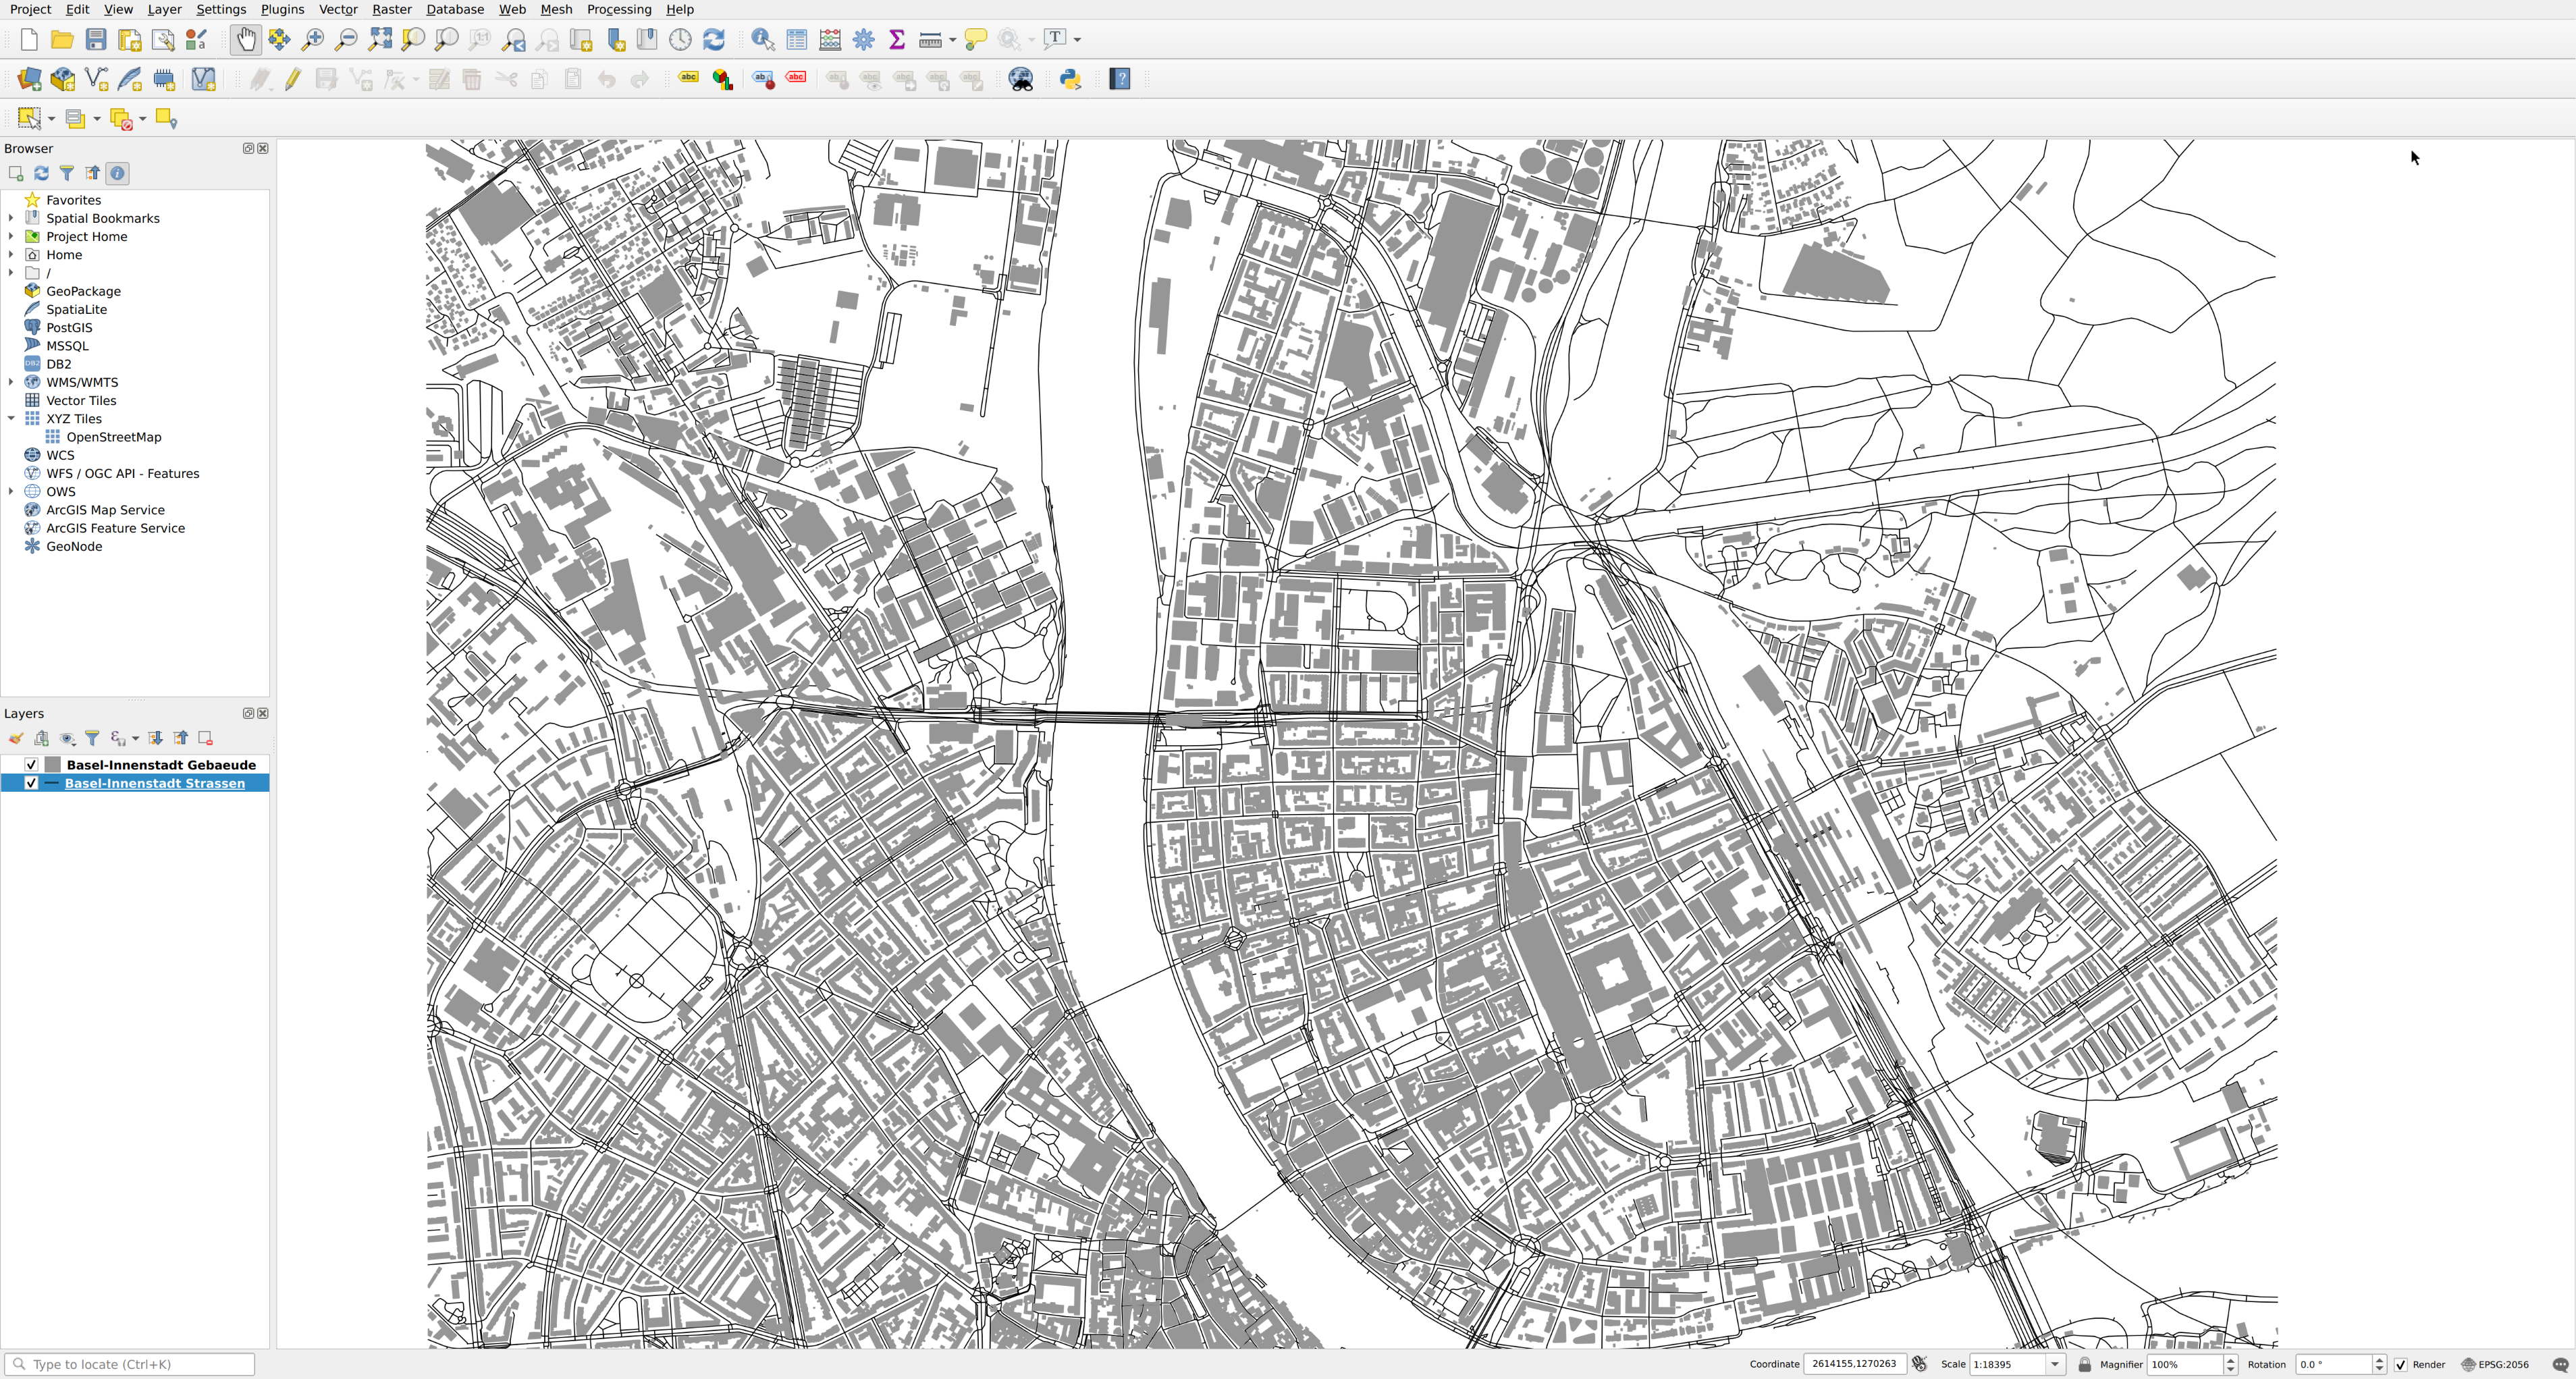Open the Processing menu
Image resolution: width=2576 pixels, height=1379 pixels.
click(x=618, y=9)
